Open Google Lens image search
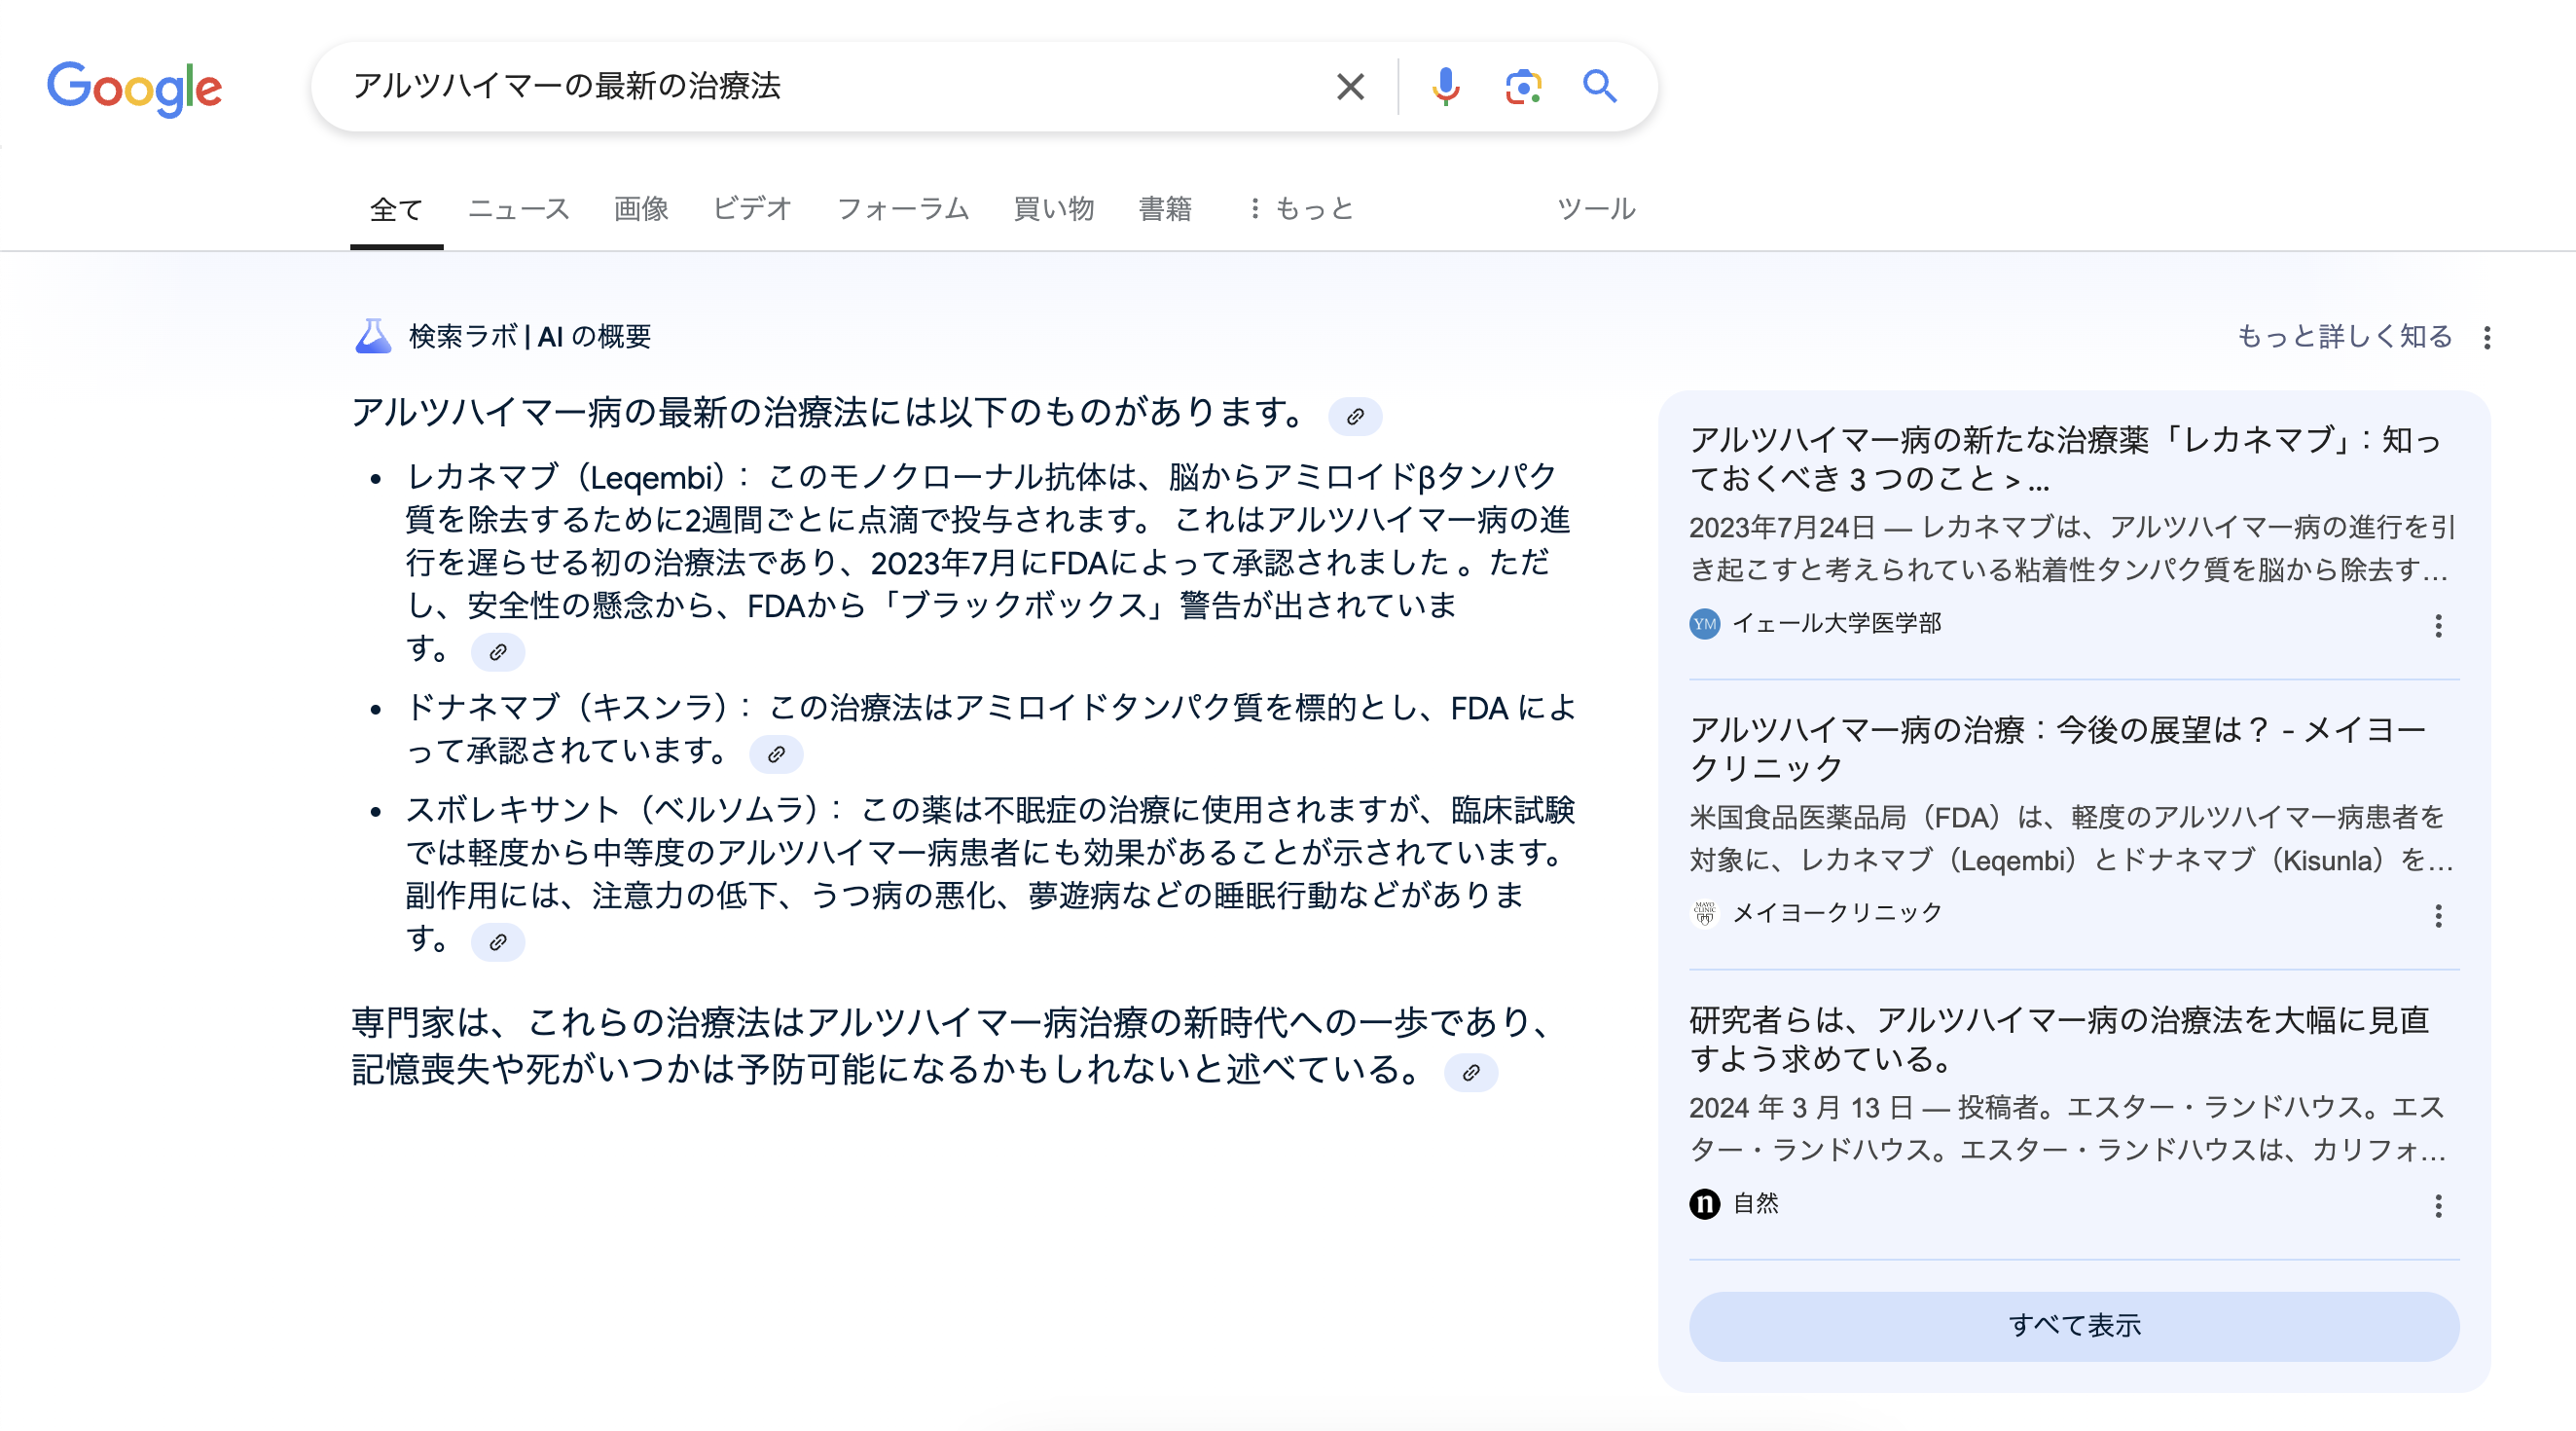Screen dimensions: 2576x1431 1521,87
